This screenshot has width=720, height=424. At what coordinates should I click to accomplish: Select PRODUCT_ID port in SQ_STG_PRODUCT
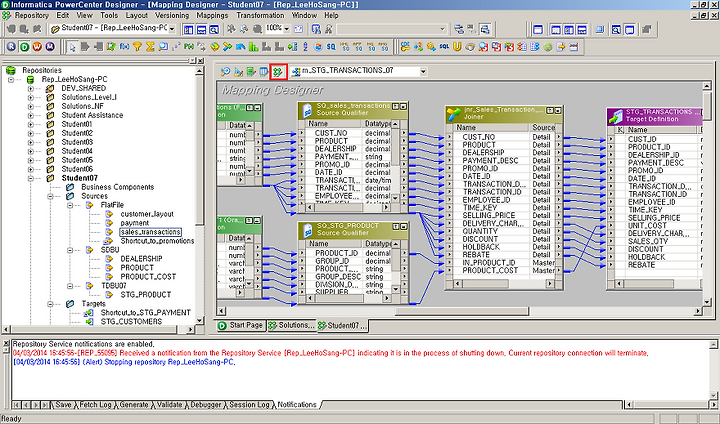pos(336,253)
